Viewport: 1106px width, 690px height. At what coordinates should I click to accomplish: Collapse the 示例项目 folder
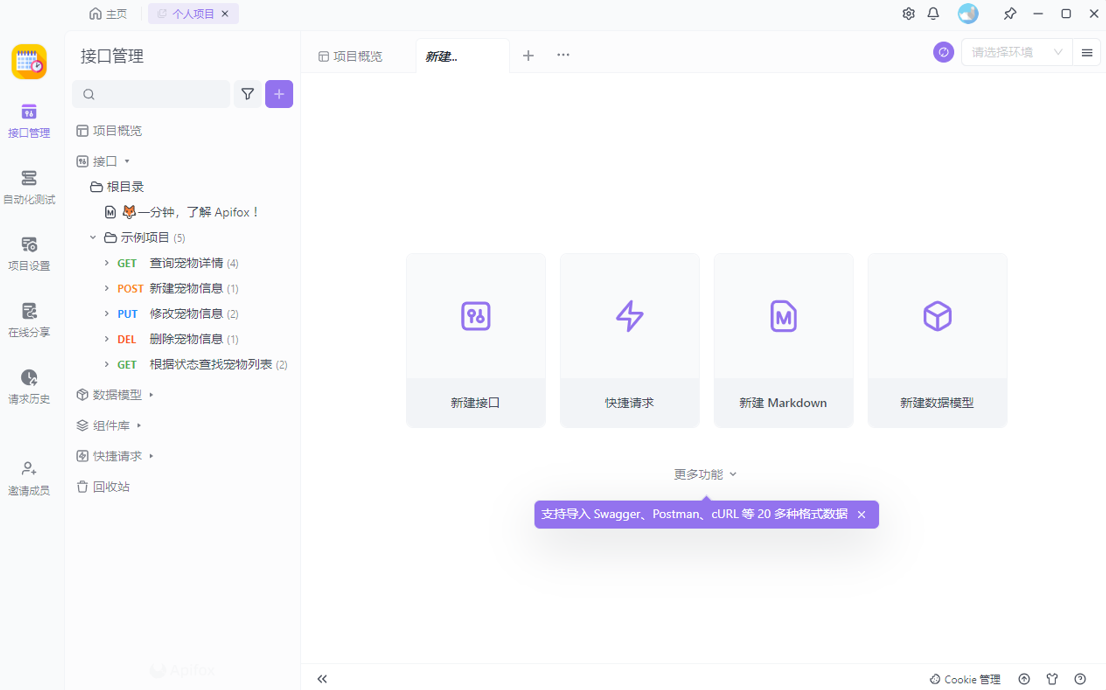coord(93,238)
